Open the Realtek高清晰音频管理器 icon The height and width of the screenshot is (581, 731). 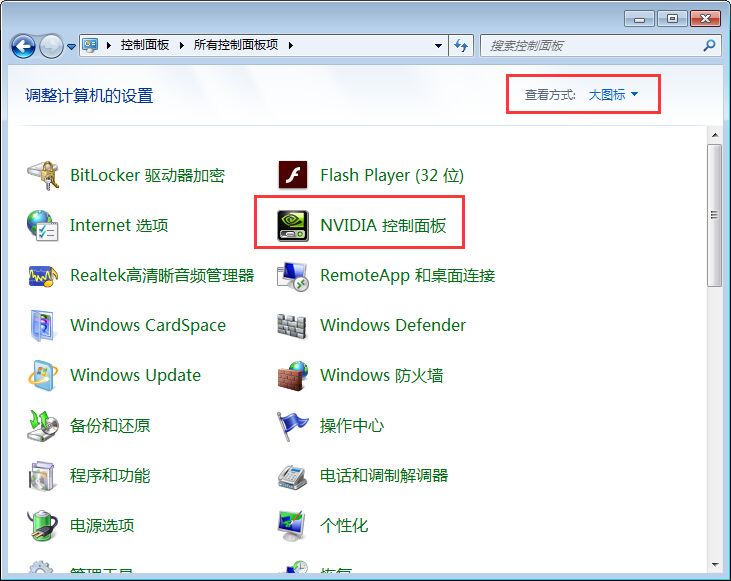43,276
